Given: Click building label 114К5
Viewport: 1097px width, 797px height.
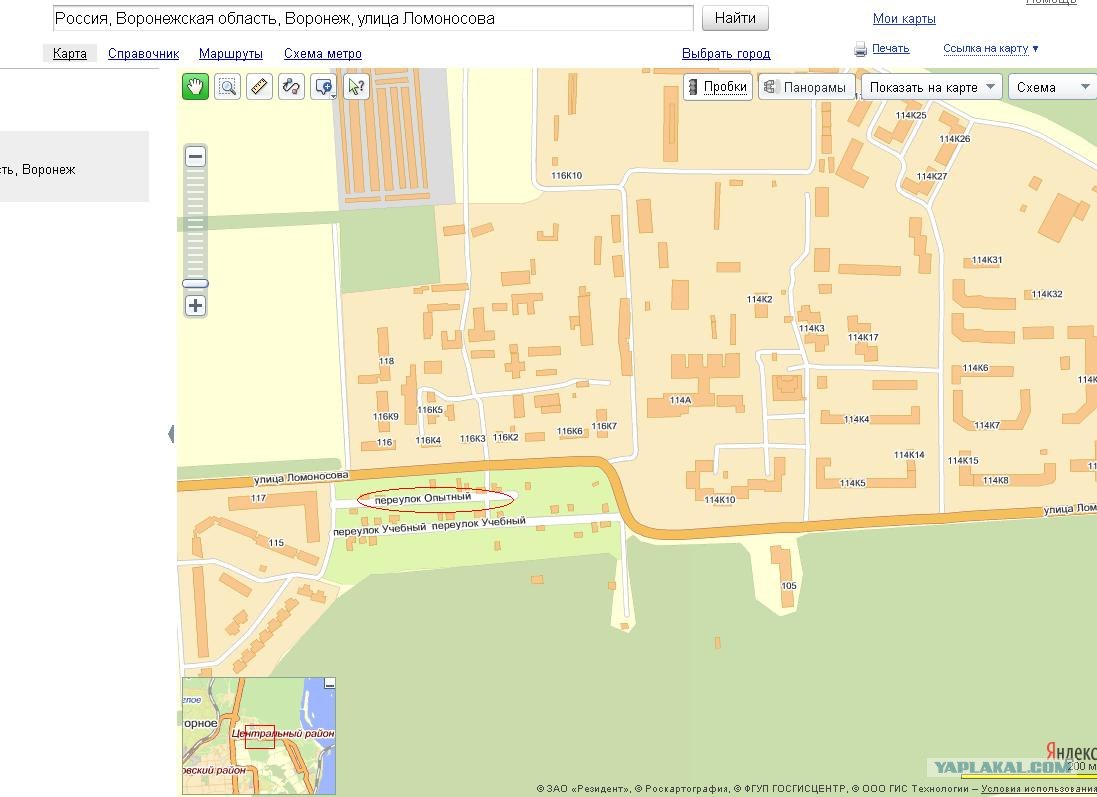Looking at the screenshot, I should pos(852,483).
